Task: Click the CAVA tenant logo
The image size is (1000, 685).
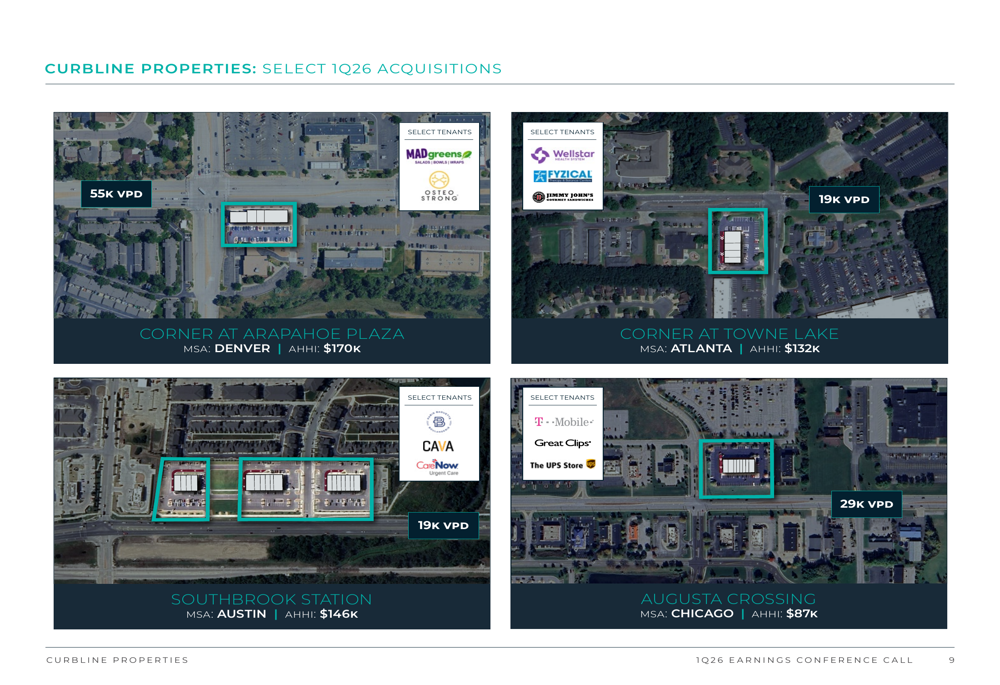Action: [438, 446]
